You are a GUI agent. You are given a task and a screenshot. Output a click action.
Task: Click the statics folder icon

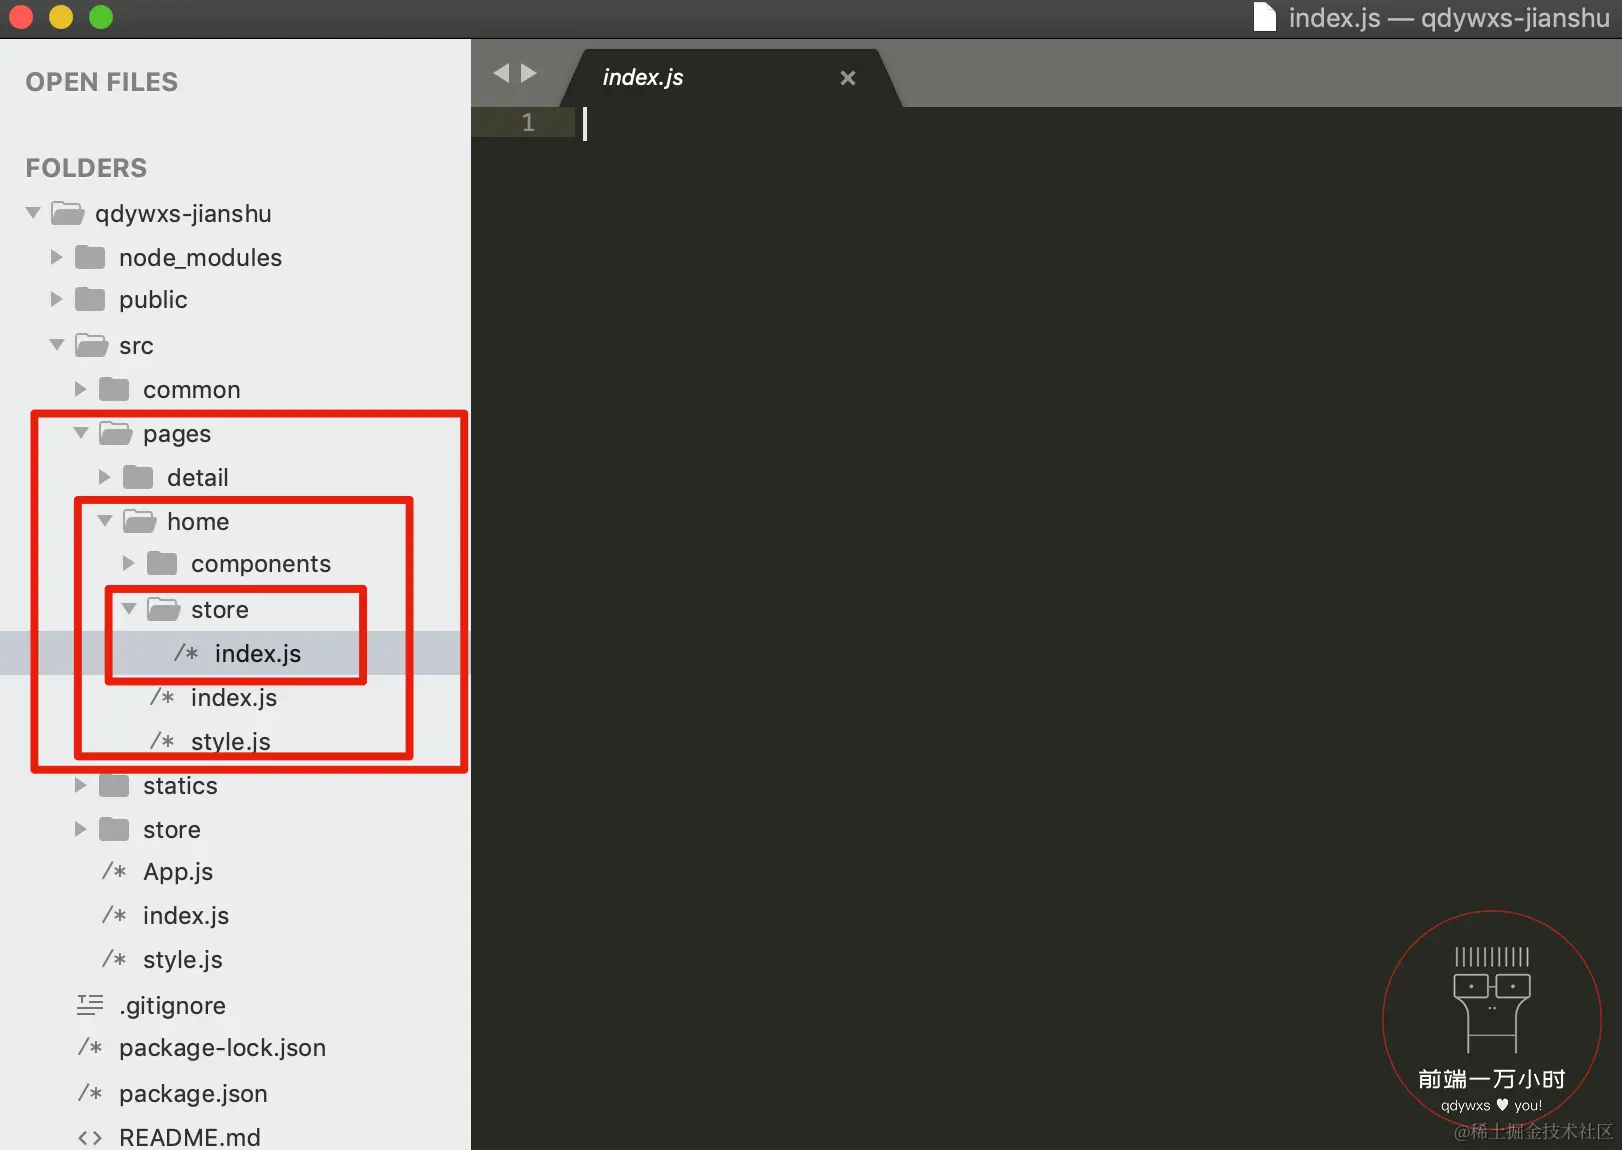[x=114, y=785]
